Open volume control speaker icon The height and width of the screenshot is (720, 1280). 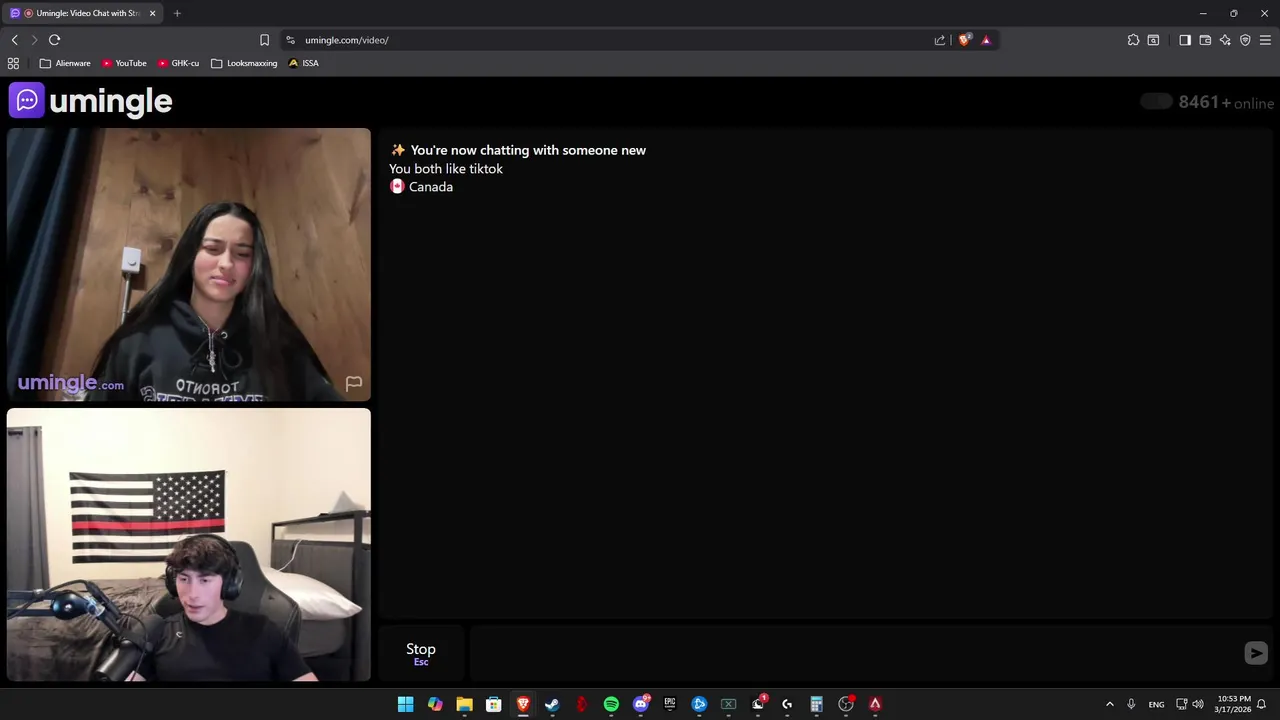coord(1198,704)
